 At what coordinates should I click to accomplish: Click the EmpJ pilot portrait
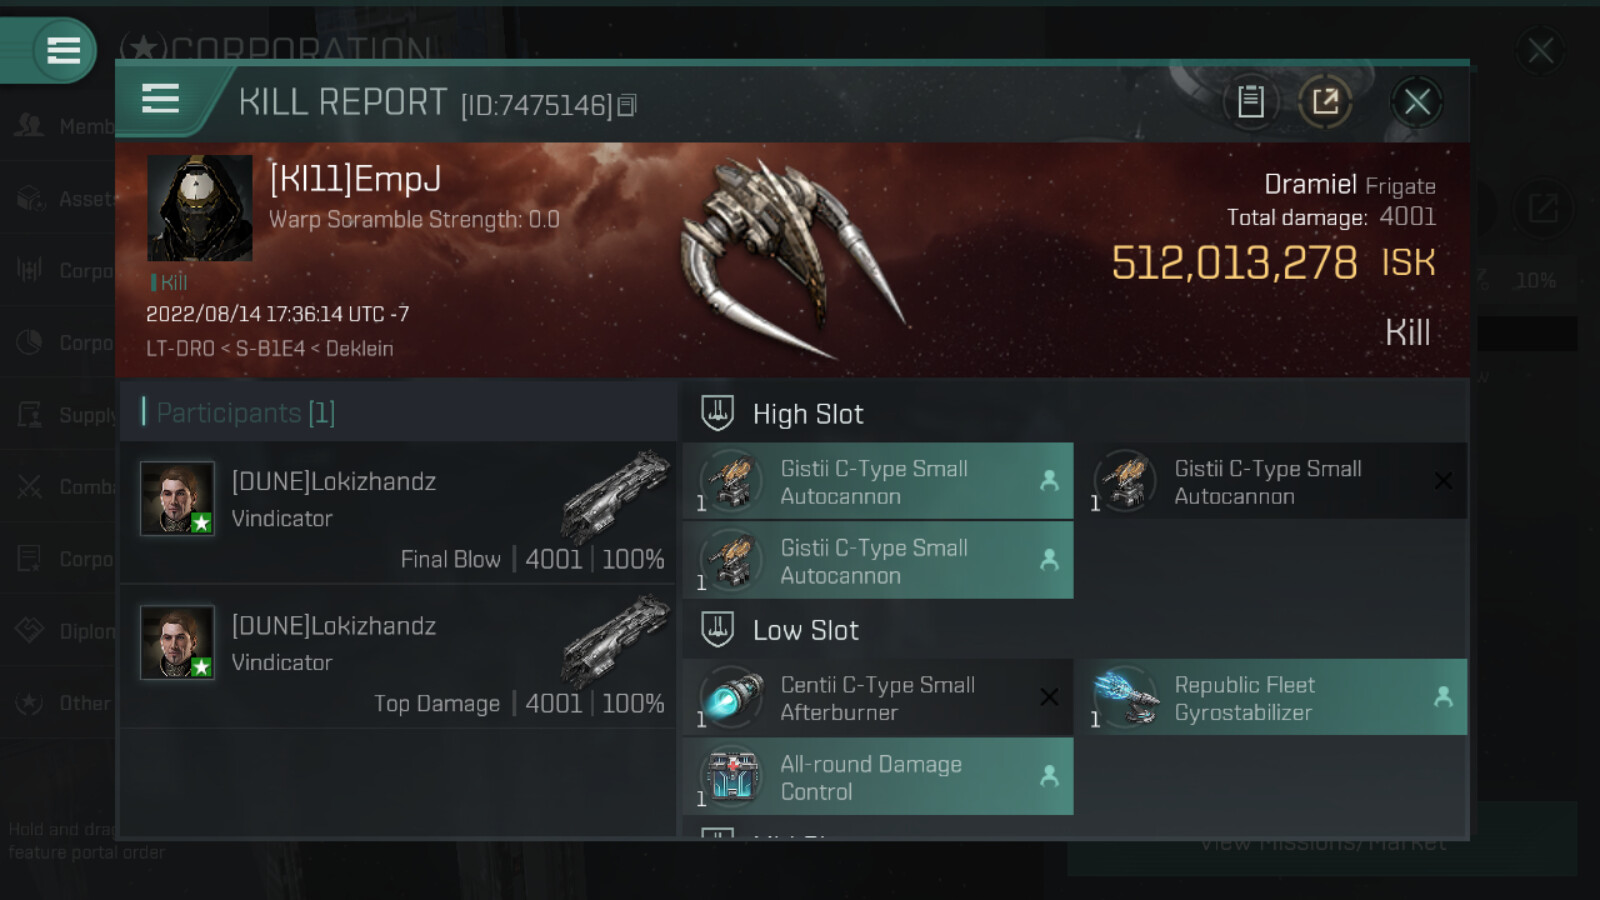[200, 208]
